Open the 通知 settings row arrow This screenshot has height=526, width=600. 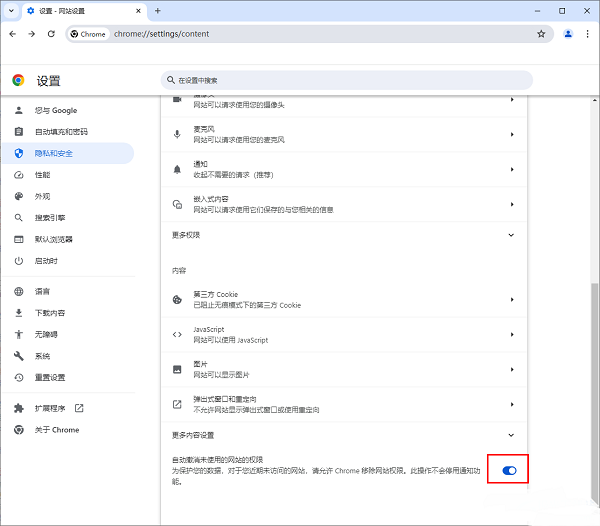[512, 169]
